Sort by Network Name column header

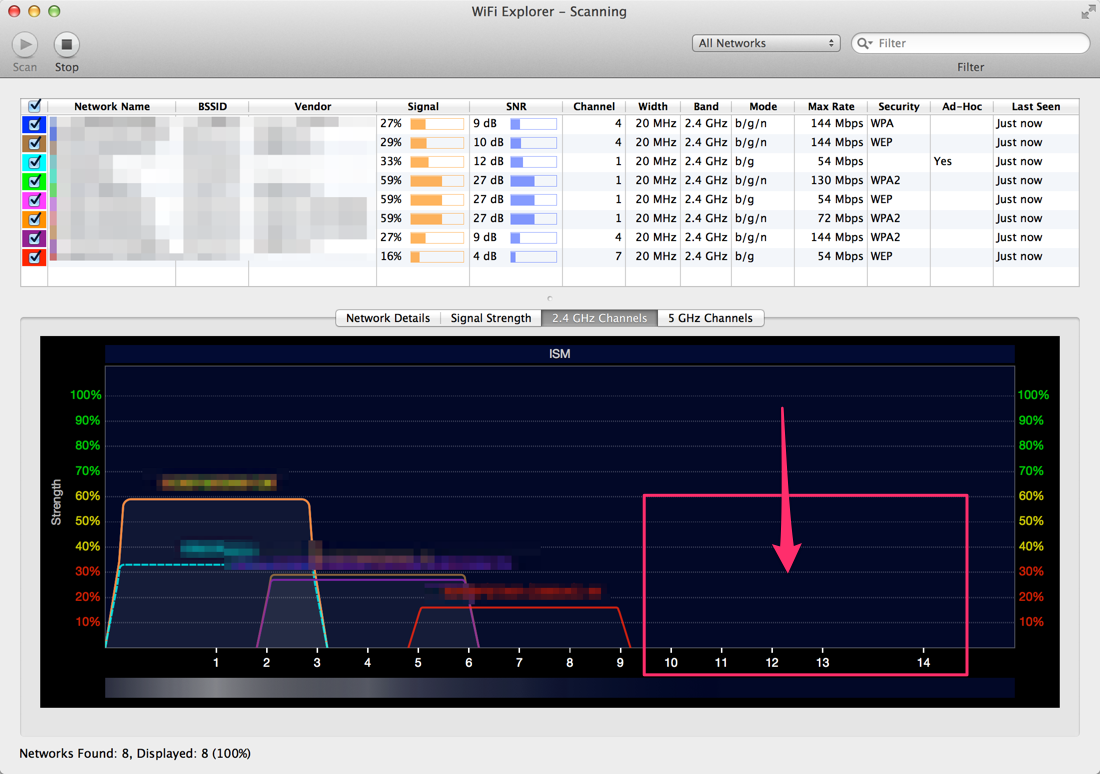pyautogui.click(x=112, y=106)
